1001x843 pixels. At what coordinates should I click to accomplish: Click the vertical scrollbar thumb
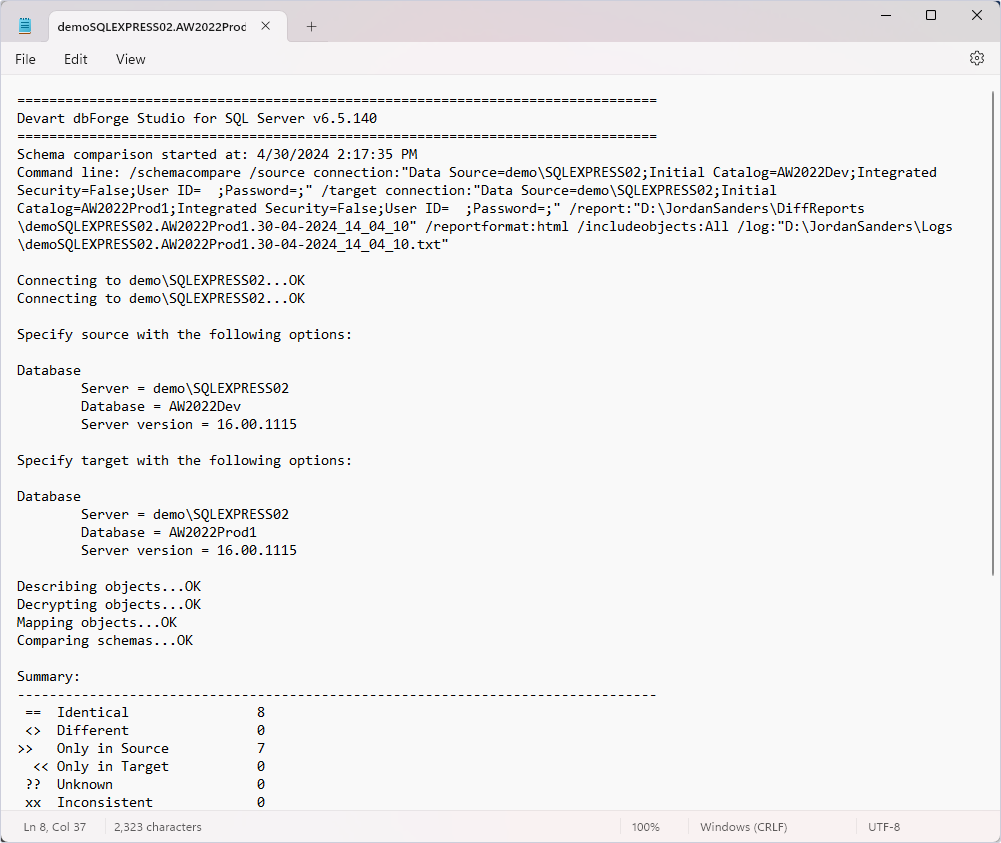[x=993, y=332]
